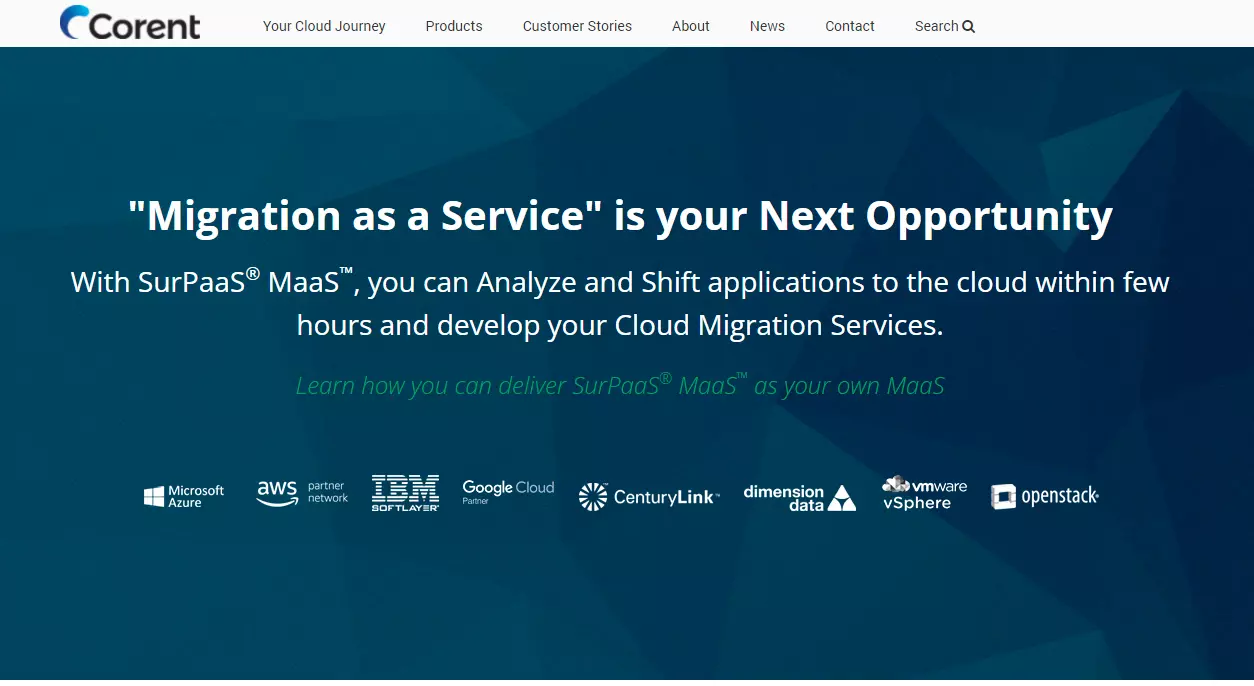Select the Microsoft Azure partner logo
This screenshot has width=1254, height=686.
pyautogui.click(x=183, y=493)
